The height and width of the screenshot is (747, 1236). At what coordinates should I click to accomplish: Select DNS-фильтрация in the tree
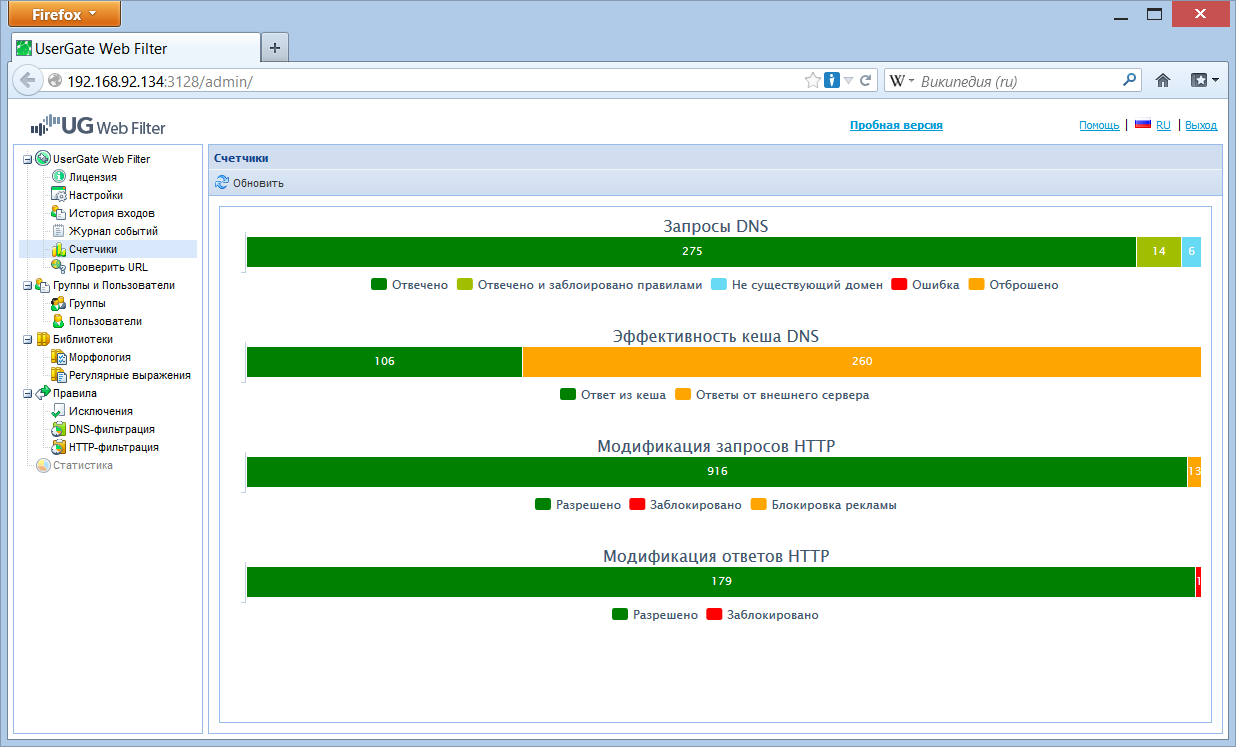pos(111,429)
